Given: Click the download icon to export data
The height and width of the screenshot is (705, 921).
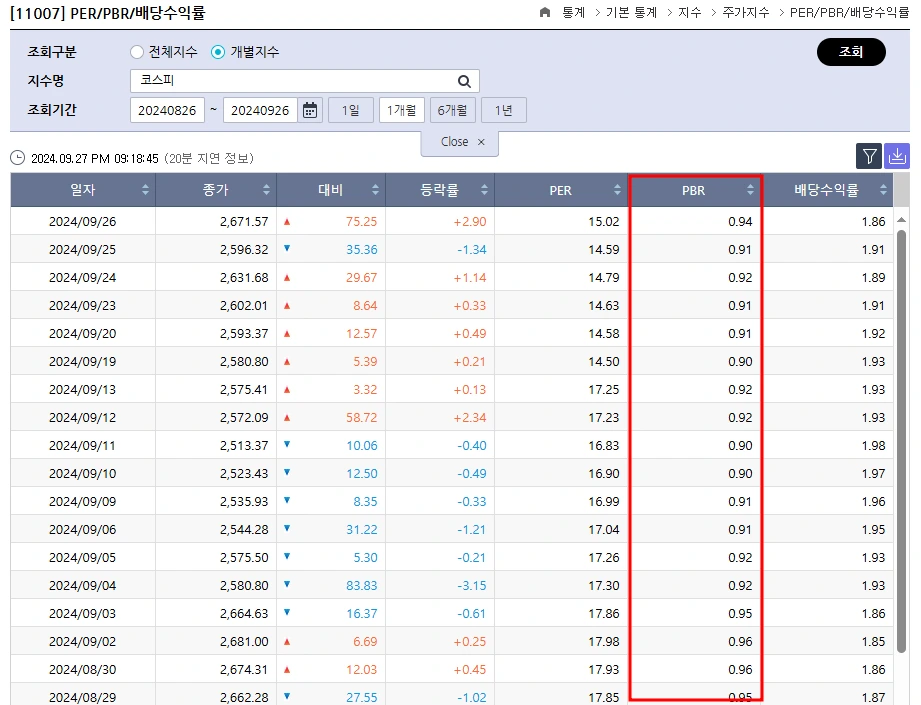Looking at the screenshot, I should pos(897,157).
